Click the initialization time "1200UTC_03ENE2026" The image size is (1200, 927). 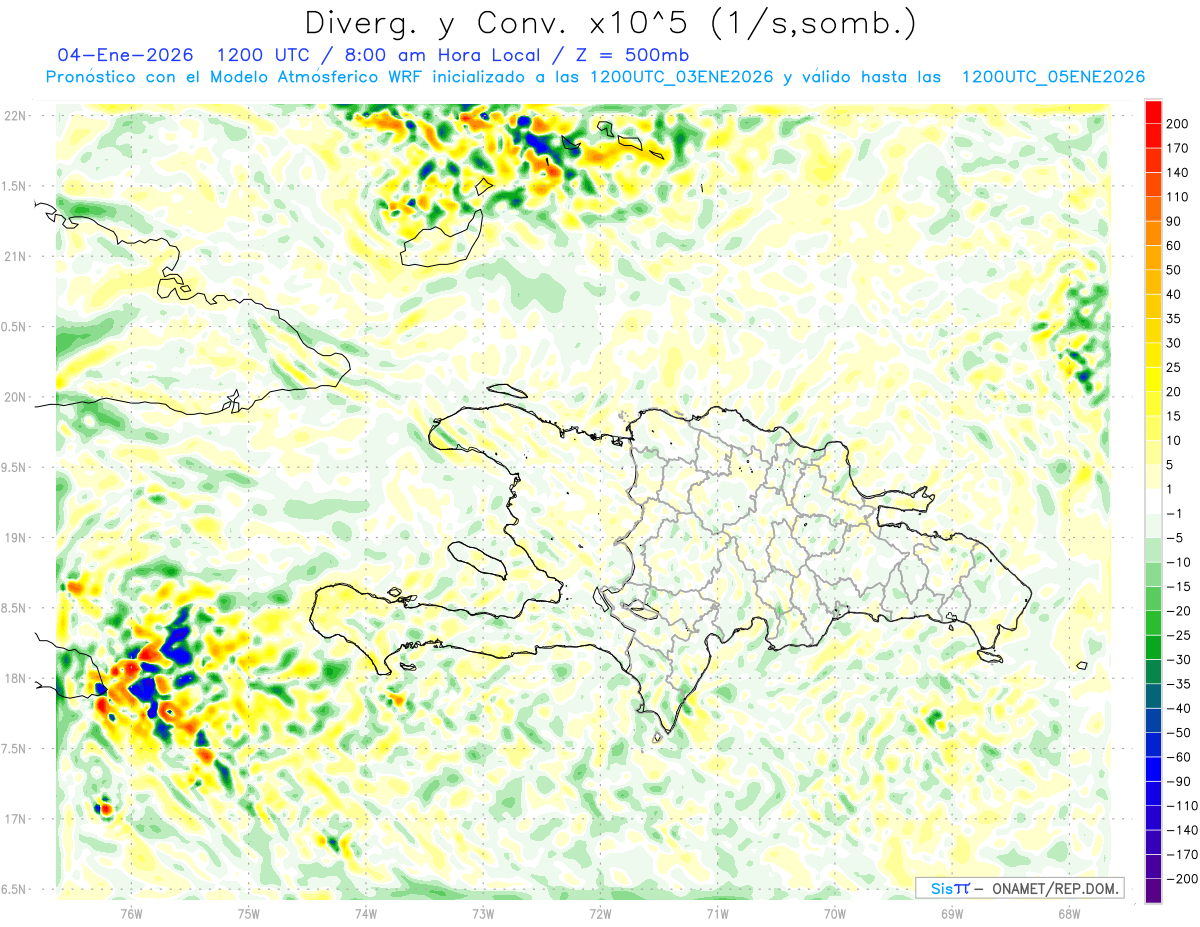681,77
